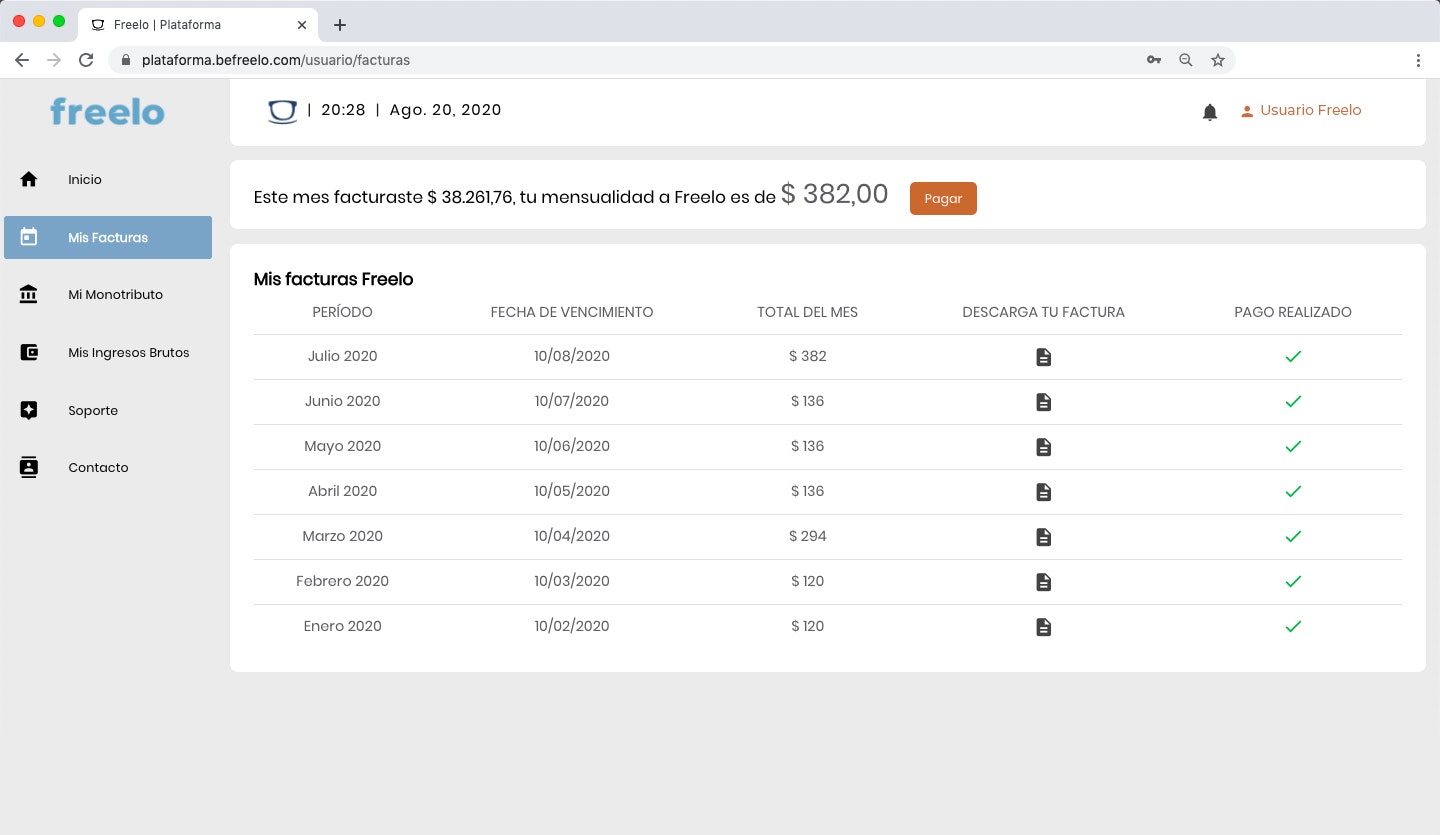
Task: Click the $ 294 total cell
Action: (x=807, y=536)
